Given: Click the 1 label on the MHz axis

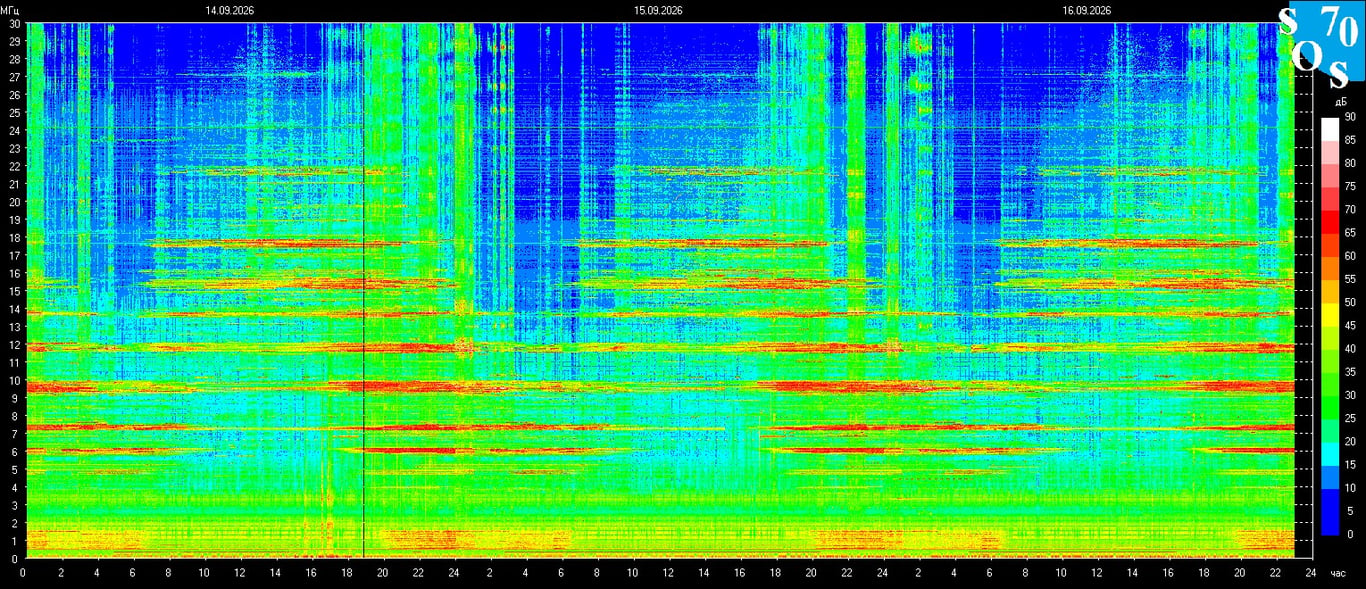Looking at the screenshot, I should (x=17, y=541).
